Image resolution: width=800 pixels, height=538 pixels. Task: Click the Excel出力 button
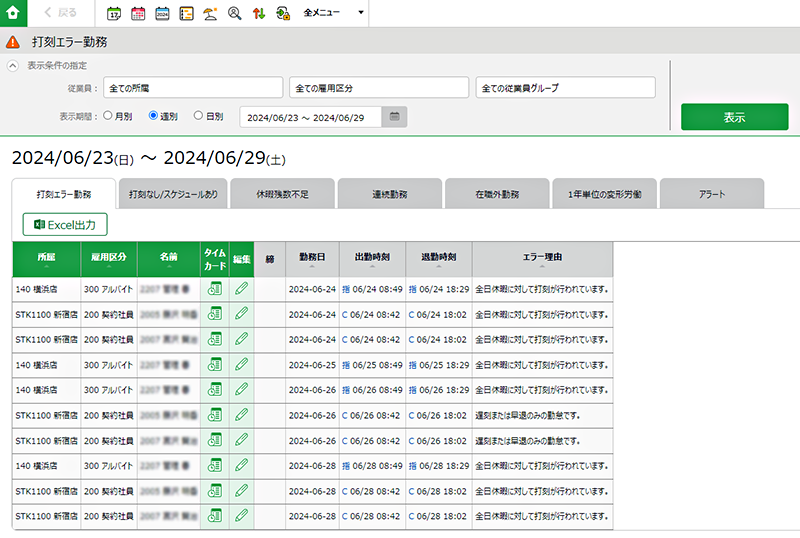click(x=65, y=225)
